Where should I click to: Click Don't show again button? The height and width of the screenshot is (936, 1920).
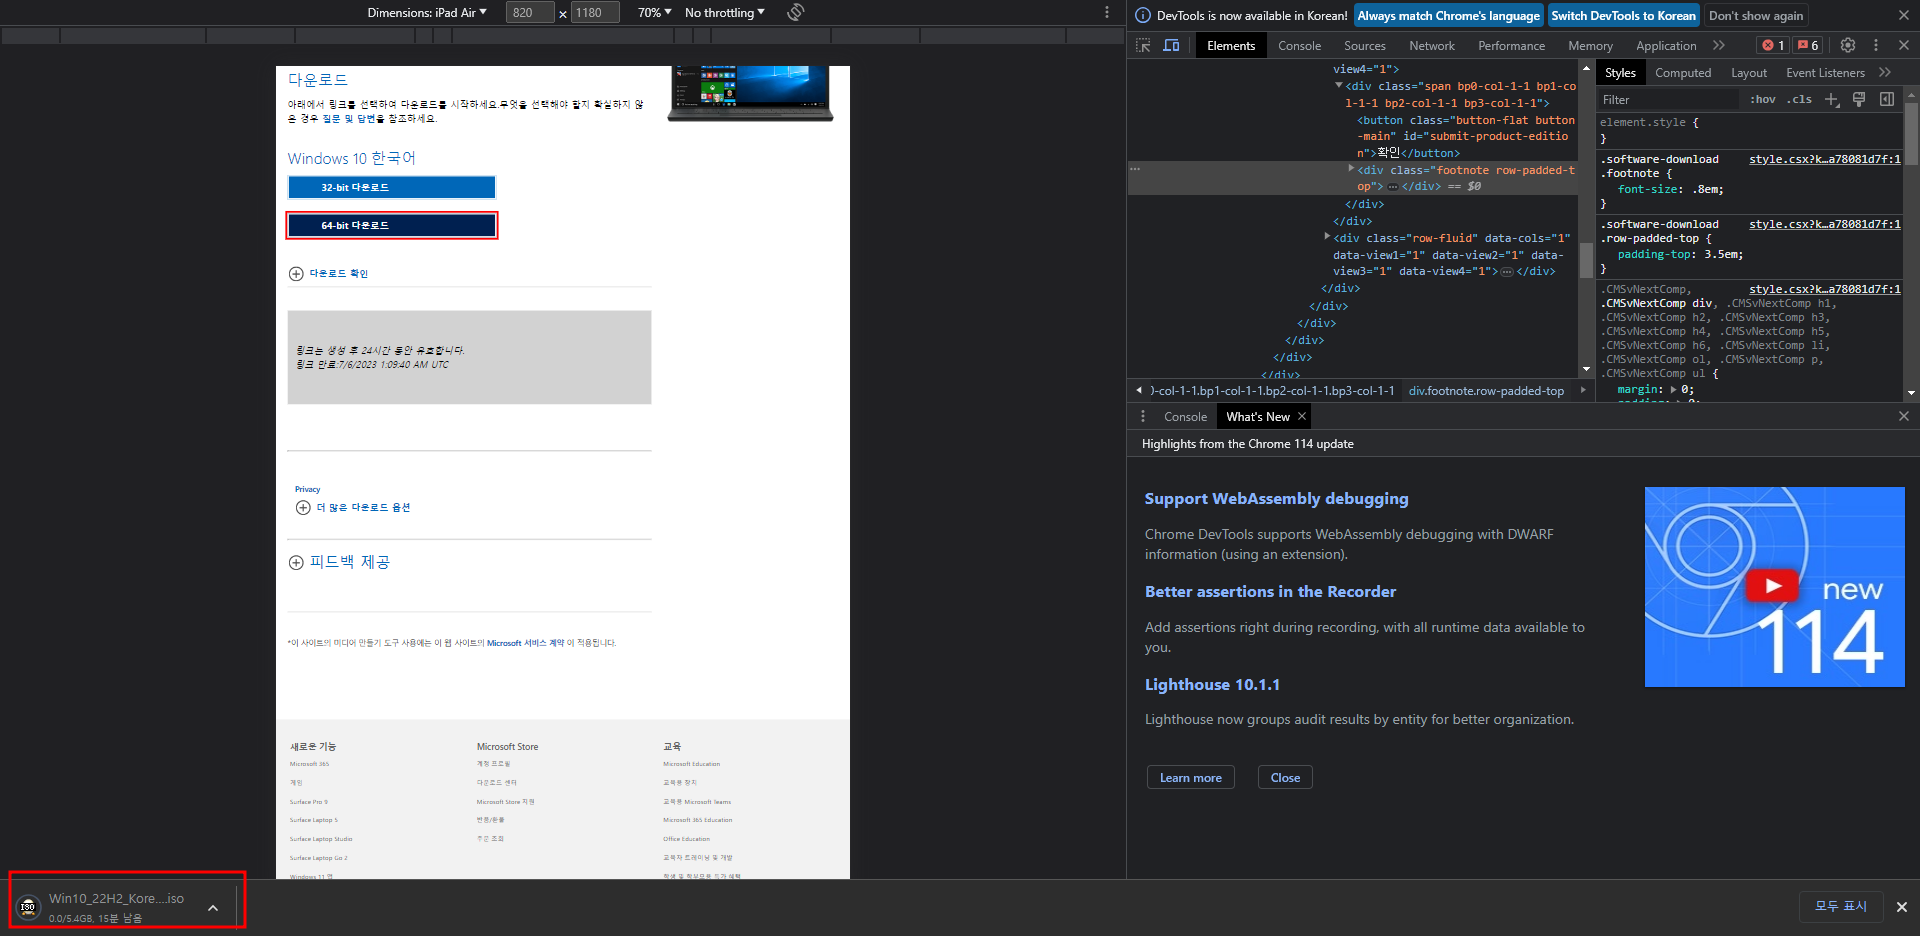[x=1756, y=15]
